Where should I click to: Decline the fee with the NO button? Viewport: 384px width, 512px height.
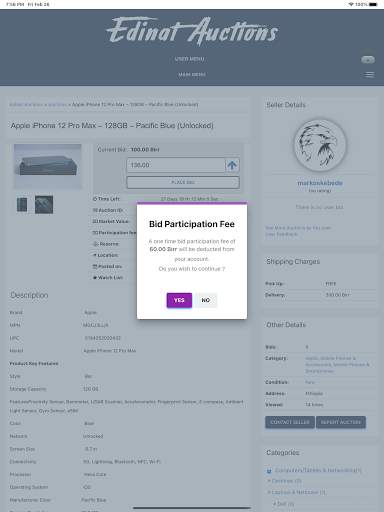206,300
